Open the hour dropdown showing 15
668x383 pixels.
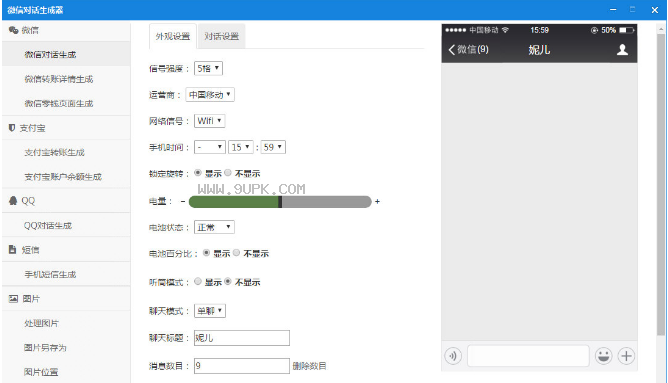(x=241, y=147)
